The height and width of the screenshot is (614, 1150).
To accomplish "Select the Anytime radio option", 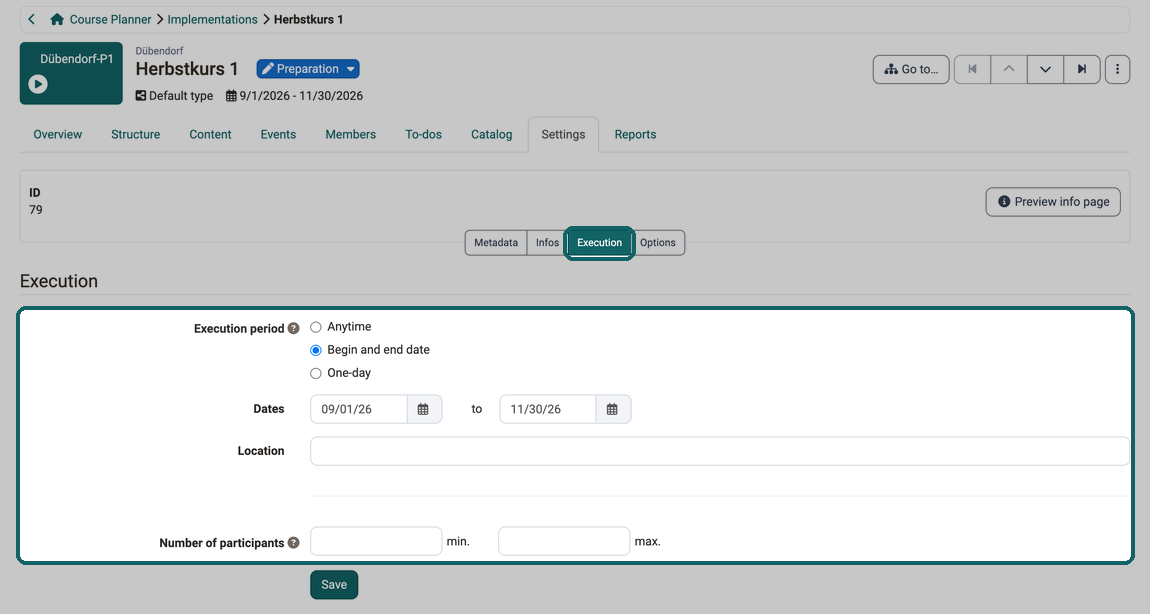I will (316, 327).
